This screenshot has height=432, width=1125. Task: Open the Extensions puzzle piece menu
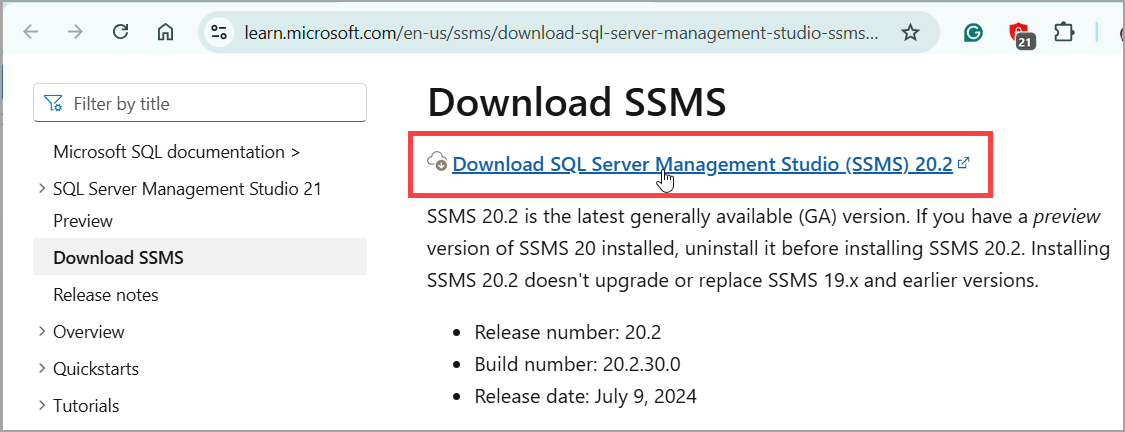[1064, 32]
